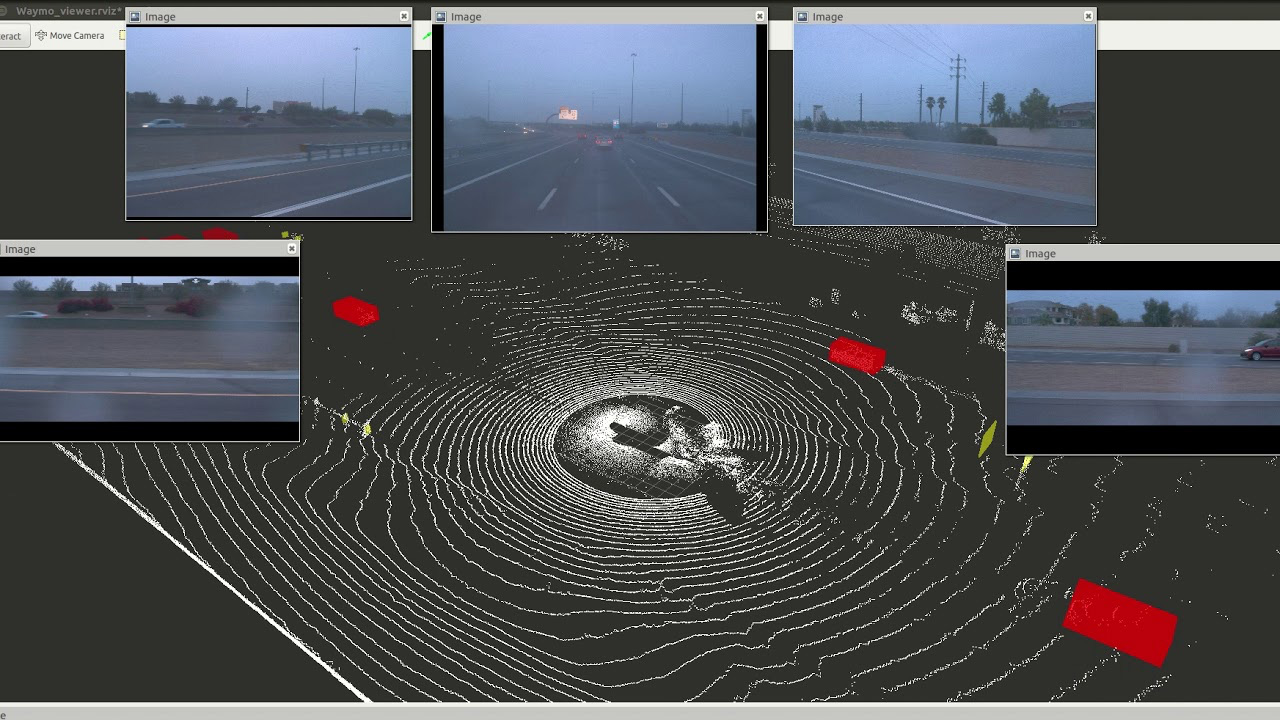Close the red-bushes side camera Image panel
Screen dimensions: 1280x720
click(292, 248)
